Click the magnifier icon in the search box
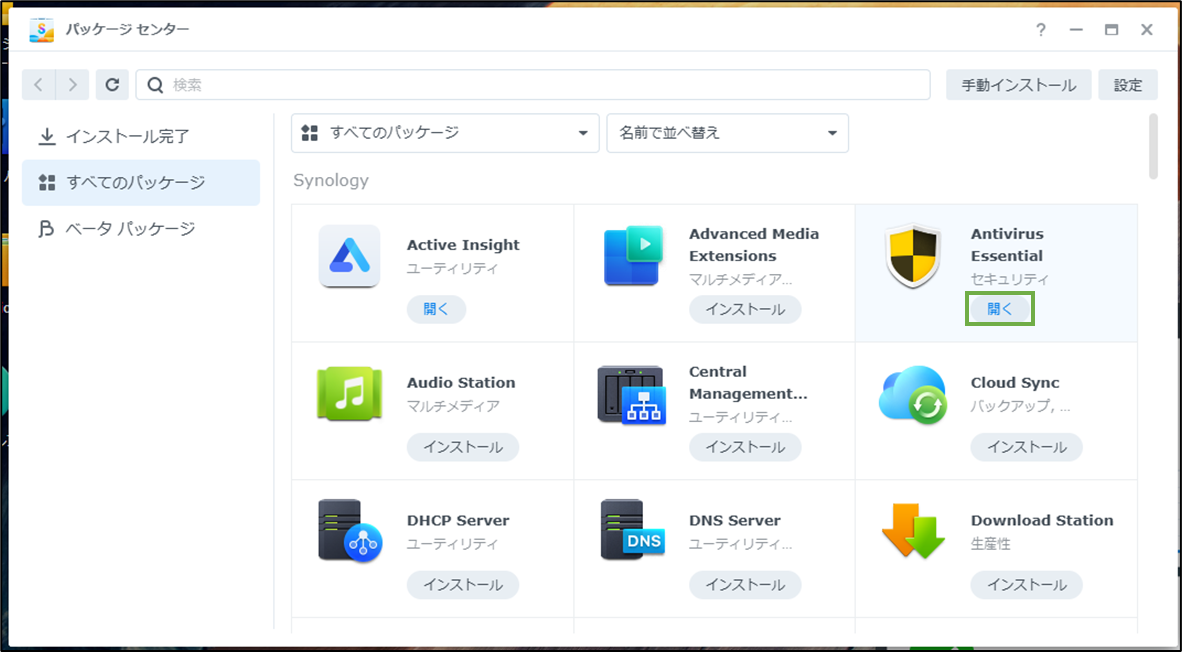 (155, 85)
